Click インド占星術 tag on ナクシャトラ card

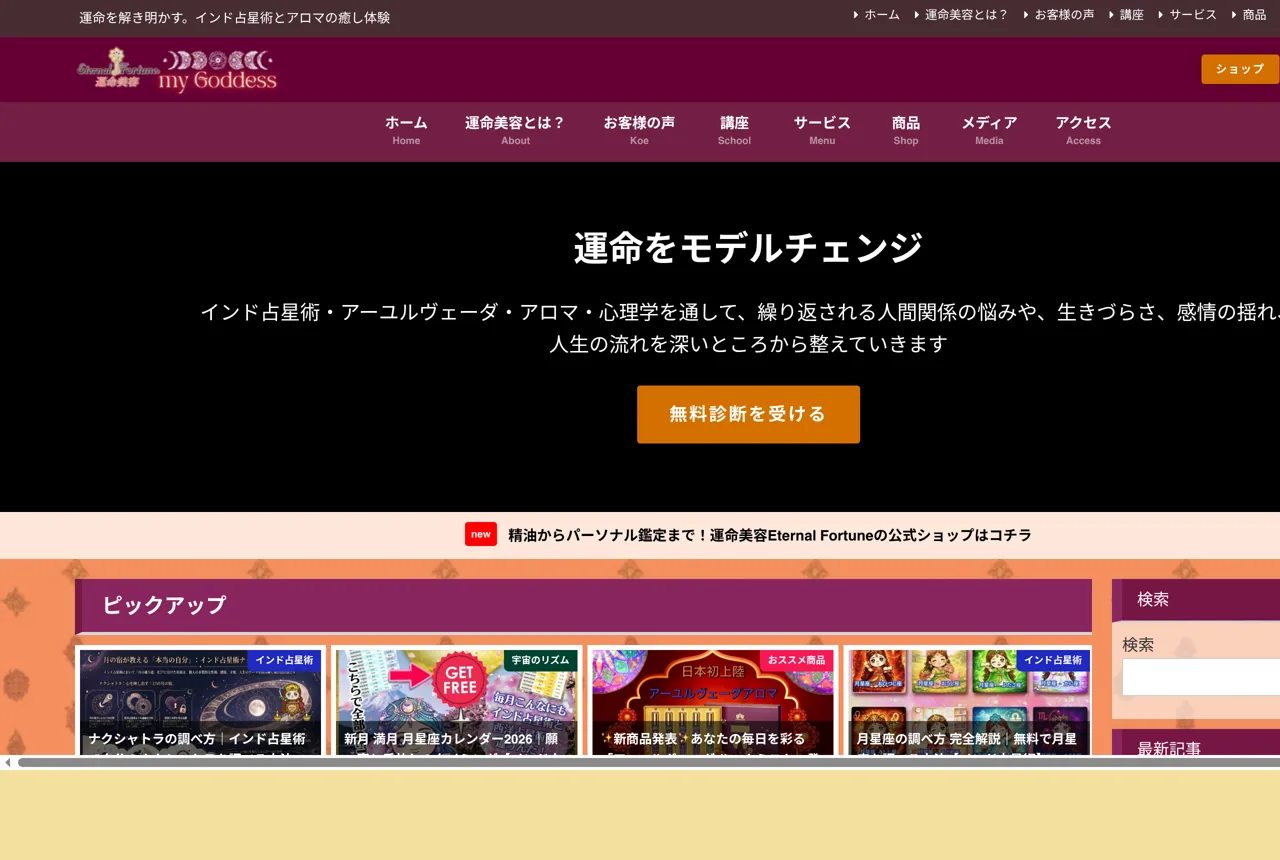(284, 660)
